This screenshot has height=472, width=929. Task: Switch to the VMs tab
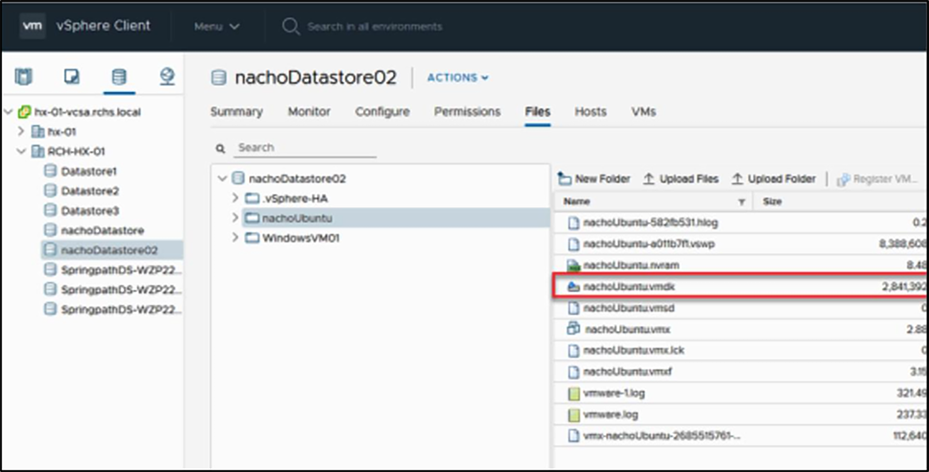(x=643, y=112)
